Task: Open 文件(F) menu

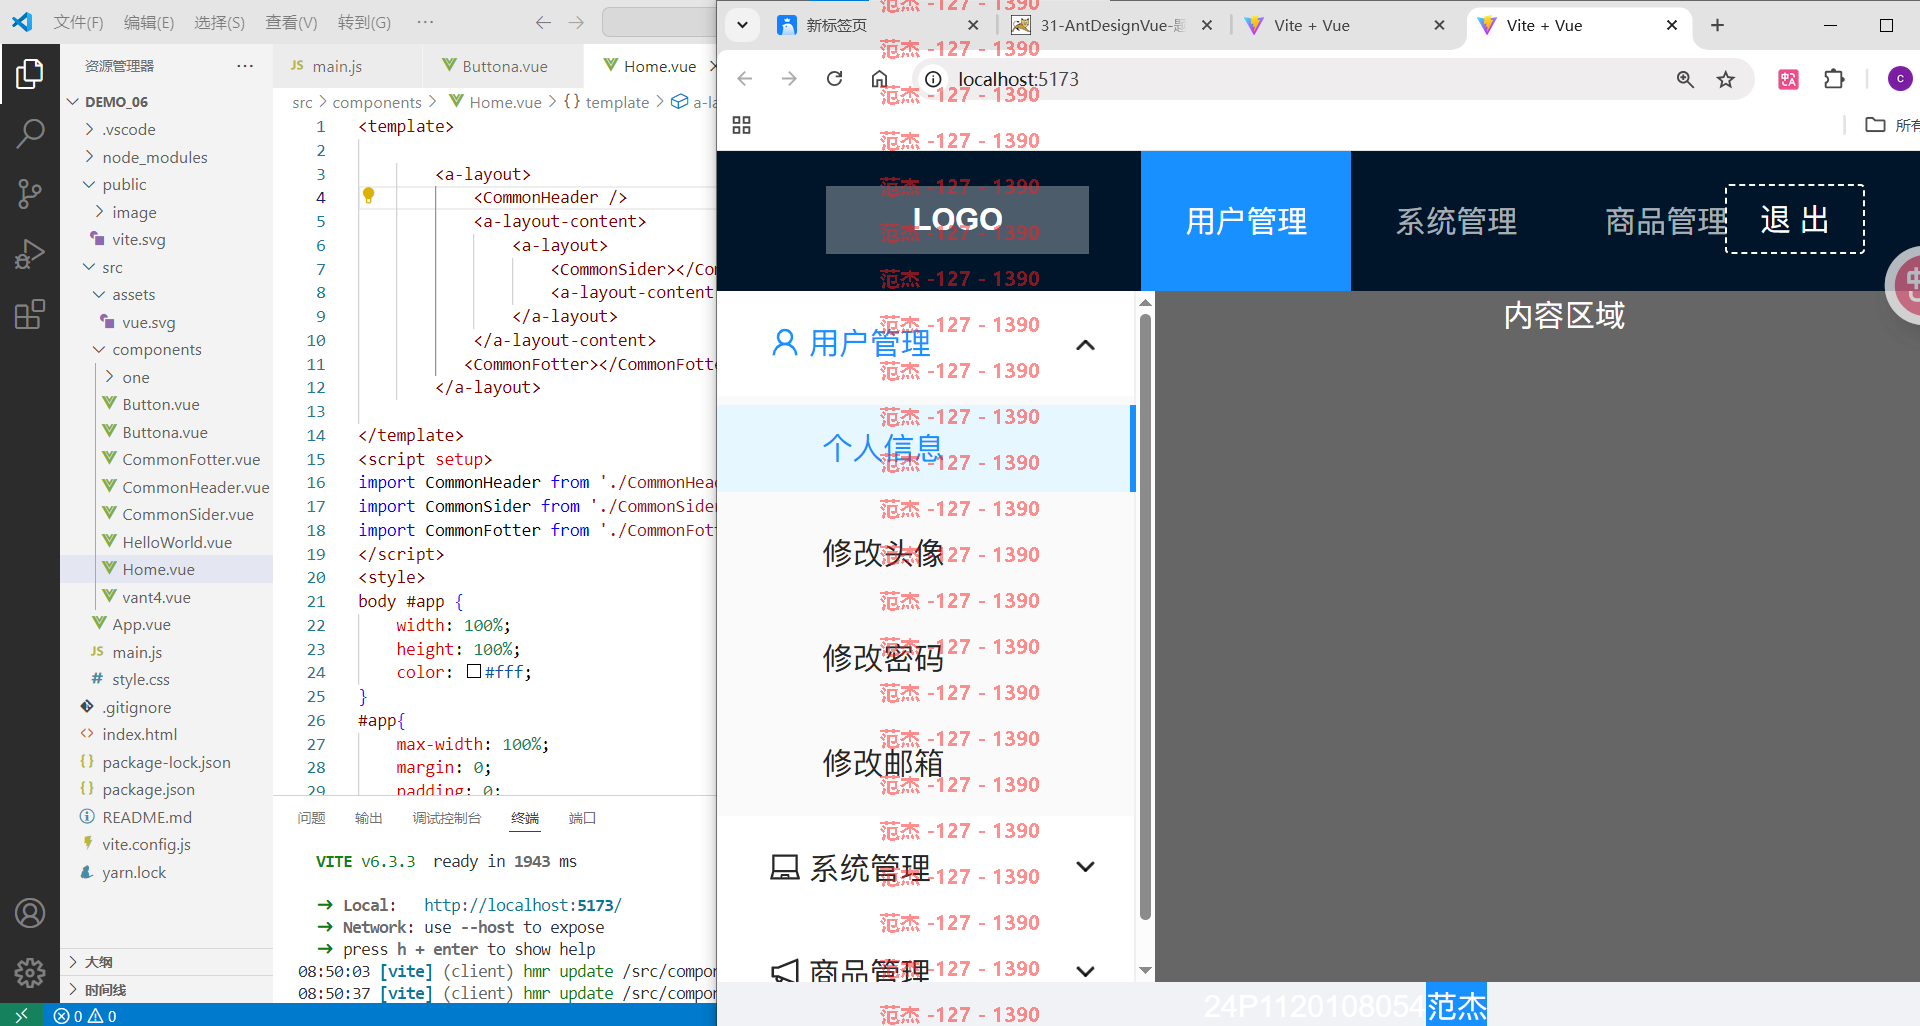Action: coord(78,22)
